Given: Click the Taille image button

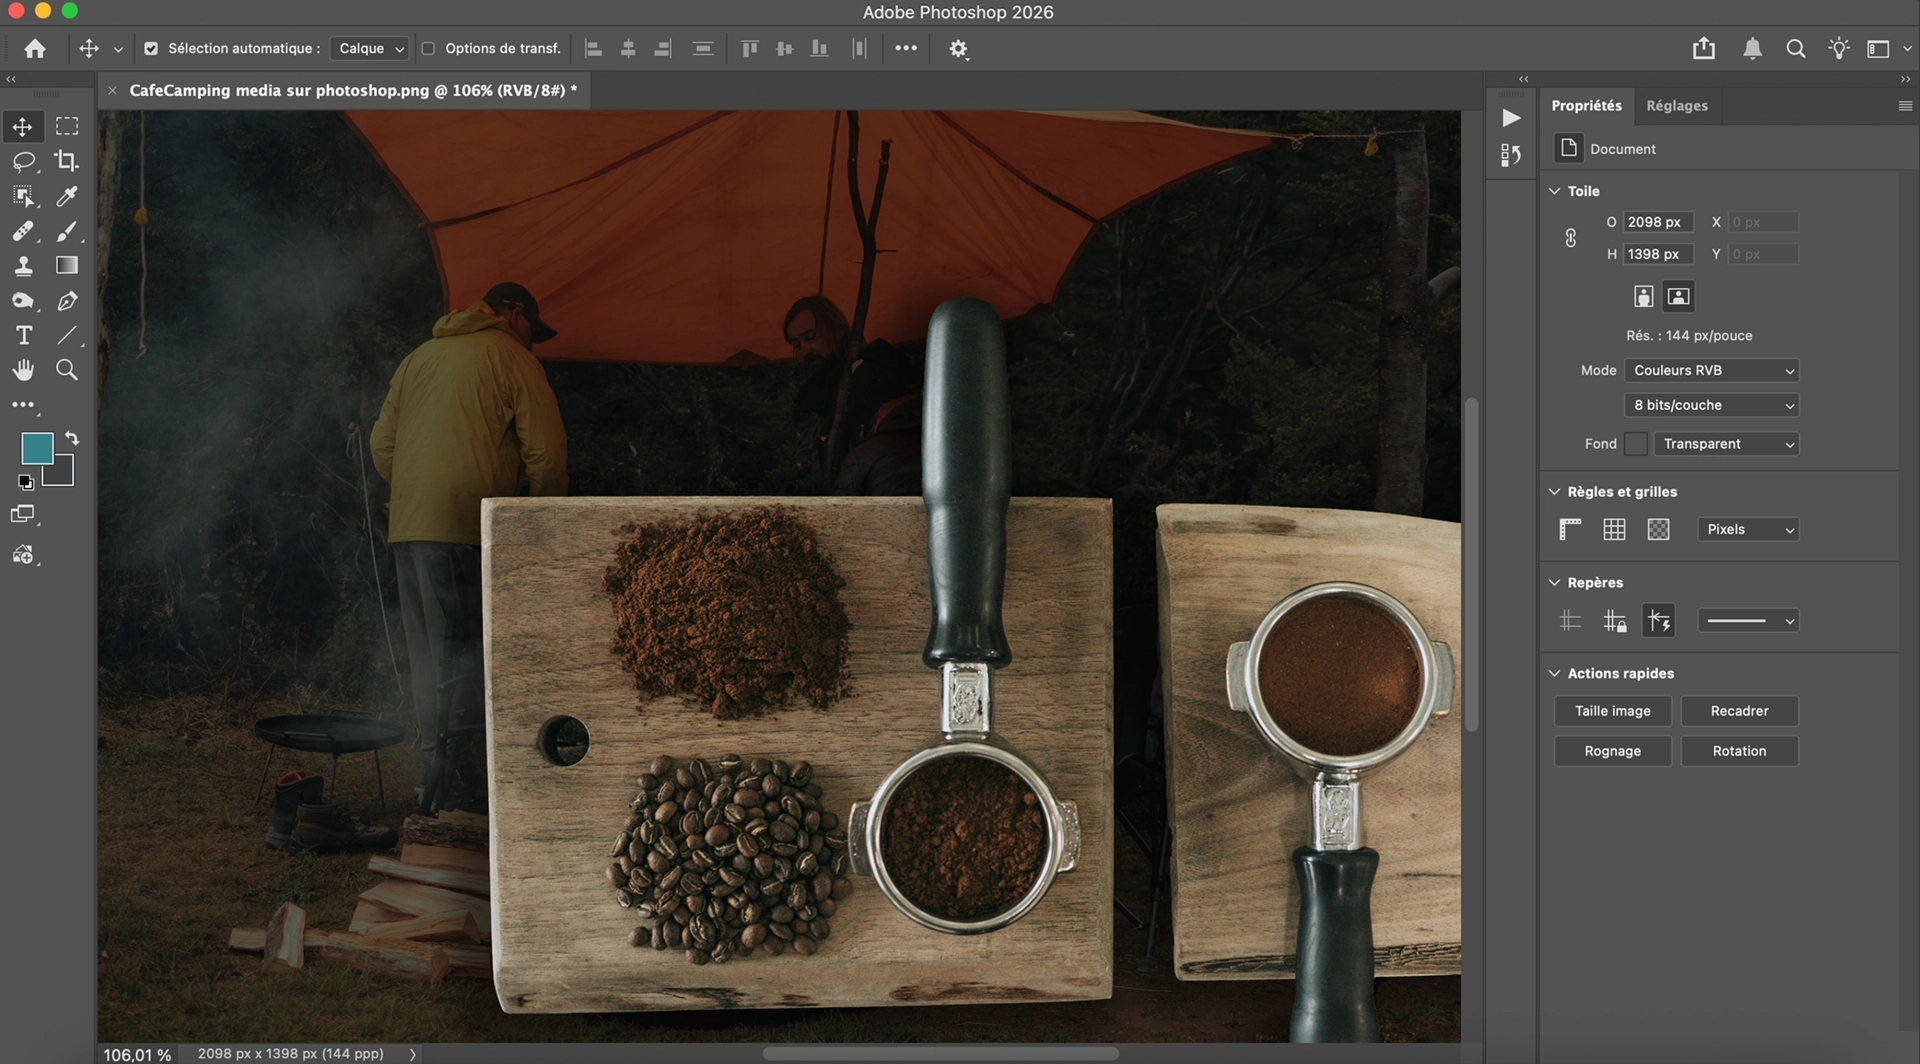Looking at the screenshot, I should coord(1612,711).
